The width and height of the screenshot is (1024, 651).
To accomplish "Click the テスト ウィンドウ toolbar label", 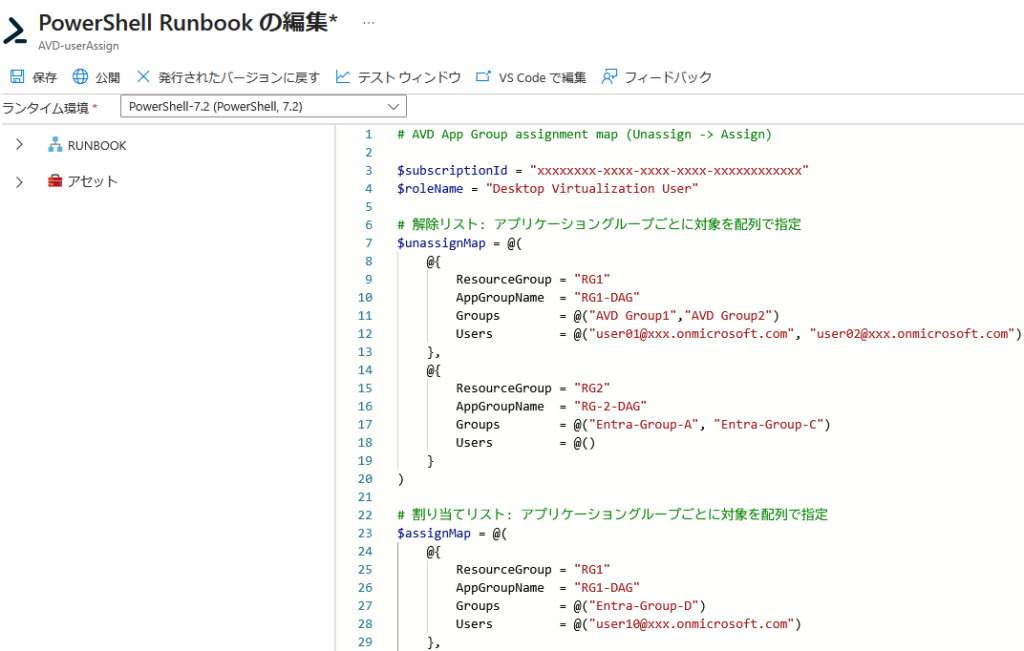I will click(x=409, y=78).
